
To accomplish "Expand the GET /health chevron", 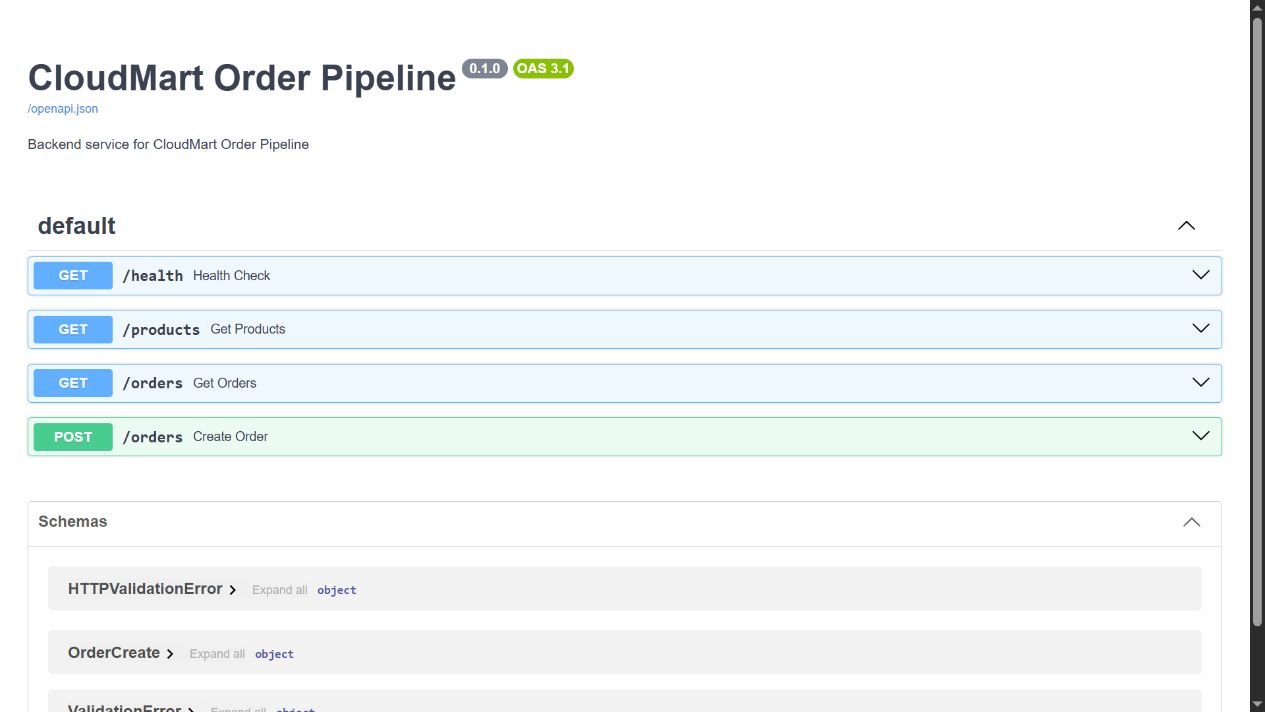I will (1201, 275).
